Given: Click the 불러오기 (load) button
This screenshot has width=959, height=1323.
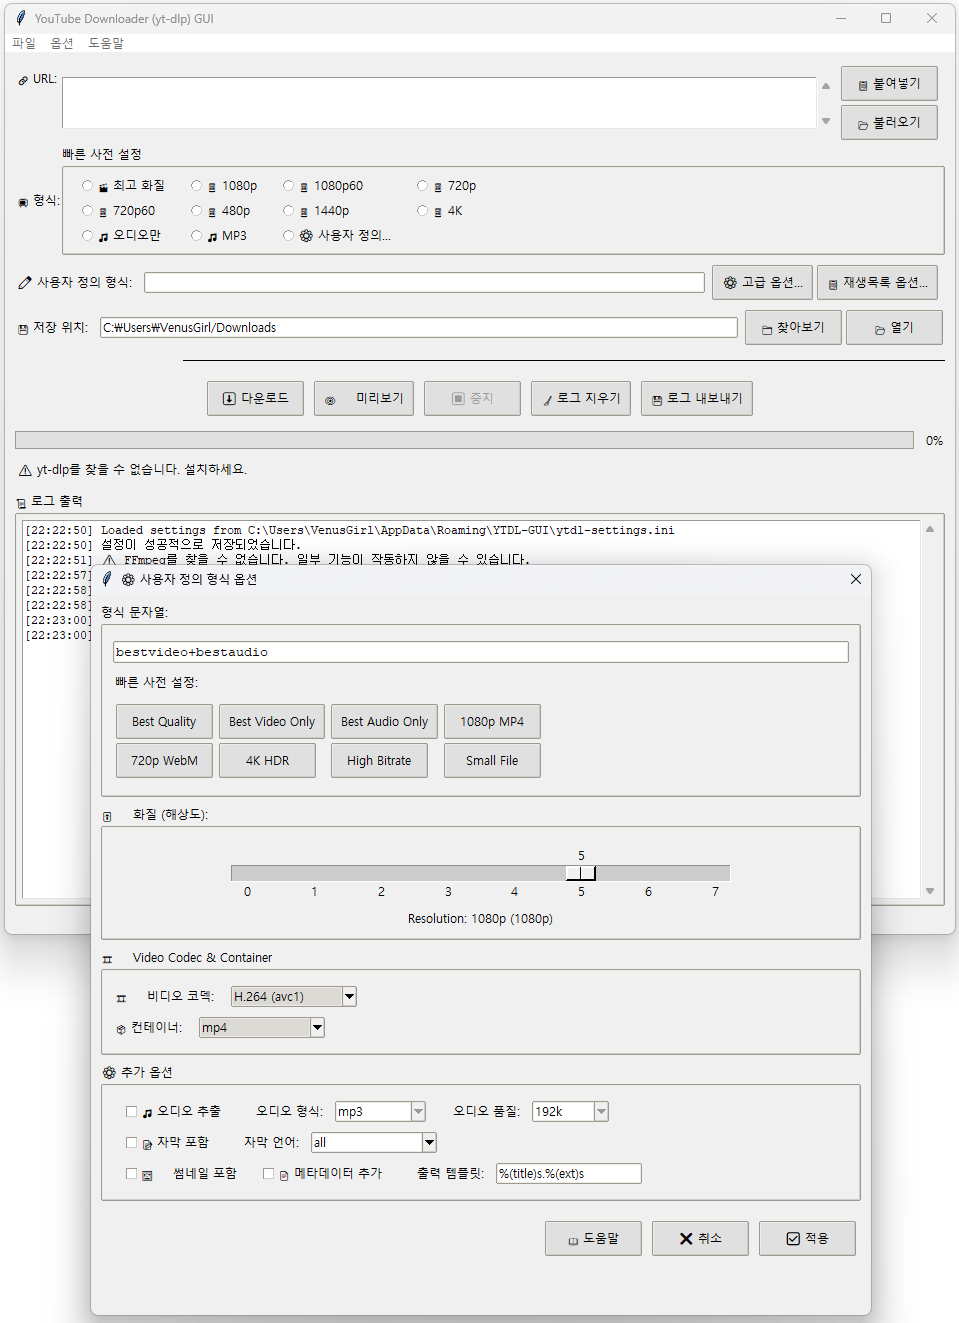Looking at the screenshot, I should point(889,123).
